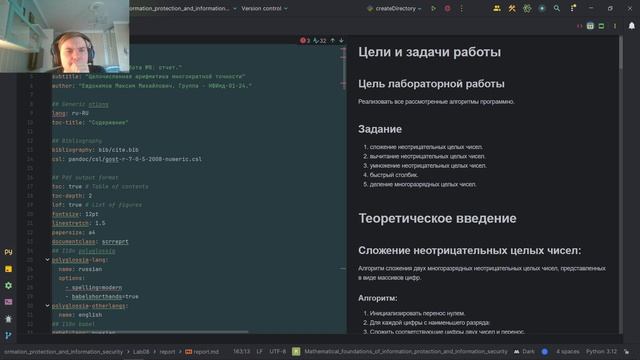The width and height of the screenshot is (640, 360).
Task: Click the 'быстрый столбик' list item
Action: [393, 175]
